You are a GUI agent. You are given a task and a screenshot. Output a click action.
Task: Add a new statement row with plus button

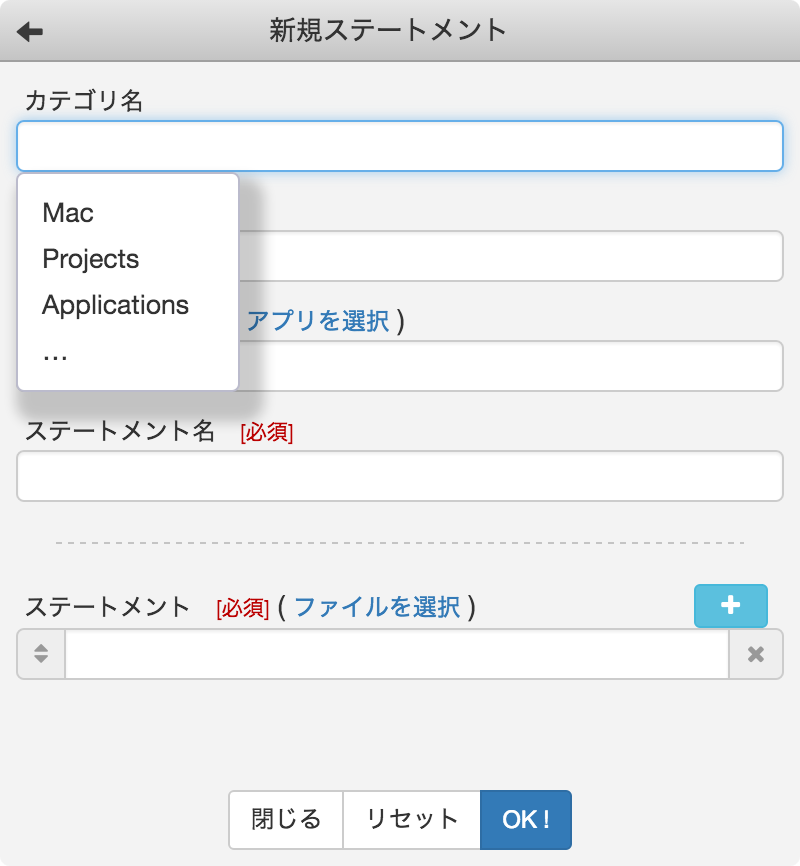tap(730, 605)
